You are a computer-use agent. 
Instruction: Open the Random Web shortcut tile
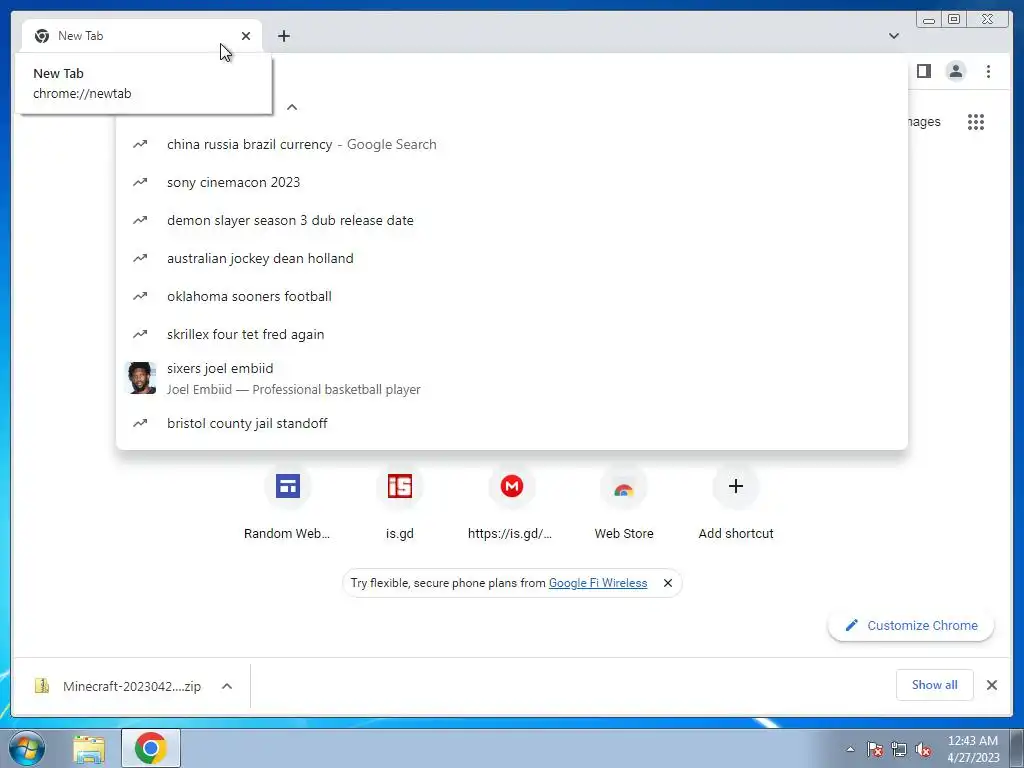tap(287, 504)
